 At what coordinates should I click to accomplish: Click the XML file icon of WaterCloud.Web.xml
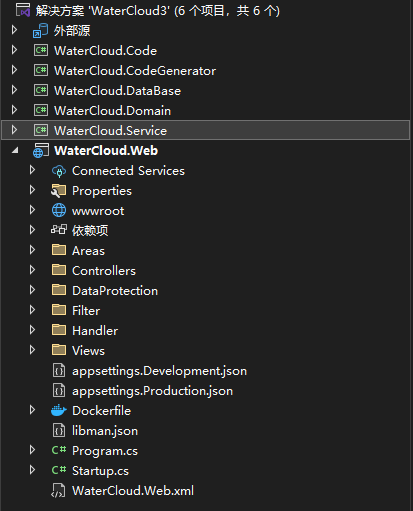(x=58, y=491)
